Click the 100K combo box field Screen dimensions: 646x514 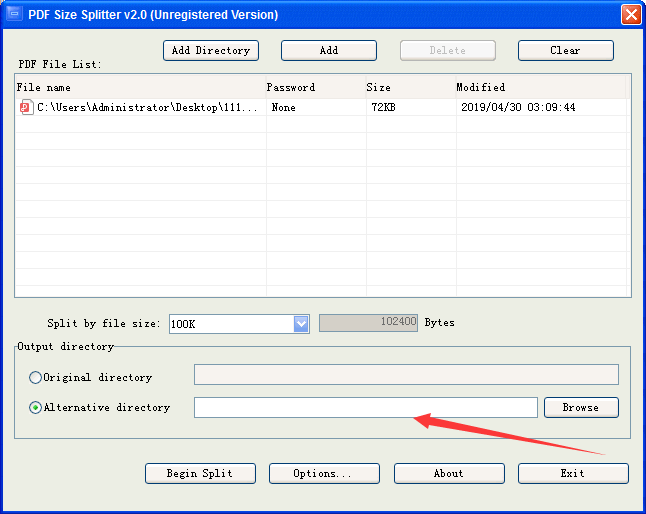click(239, 324)
